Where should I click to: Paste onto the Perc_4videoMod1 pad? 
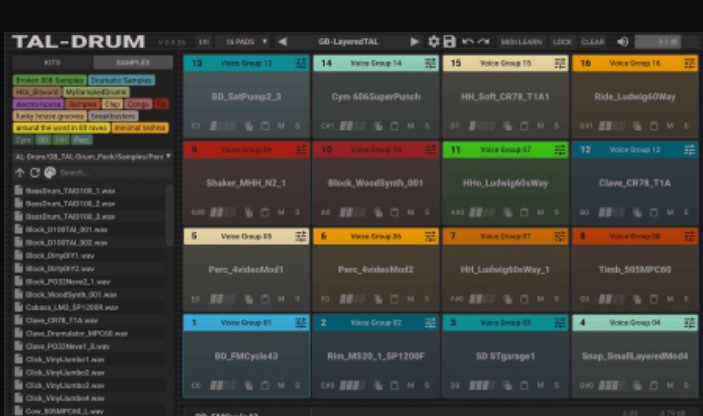pos(265,299)
